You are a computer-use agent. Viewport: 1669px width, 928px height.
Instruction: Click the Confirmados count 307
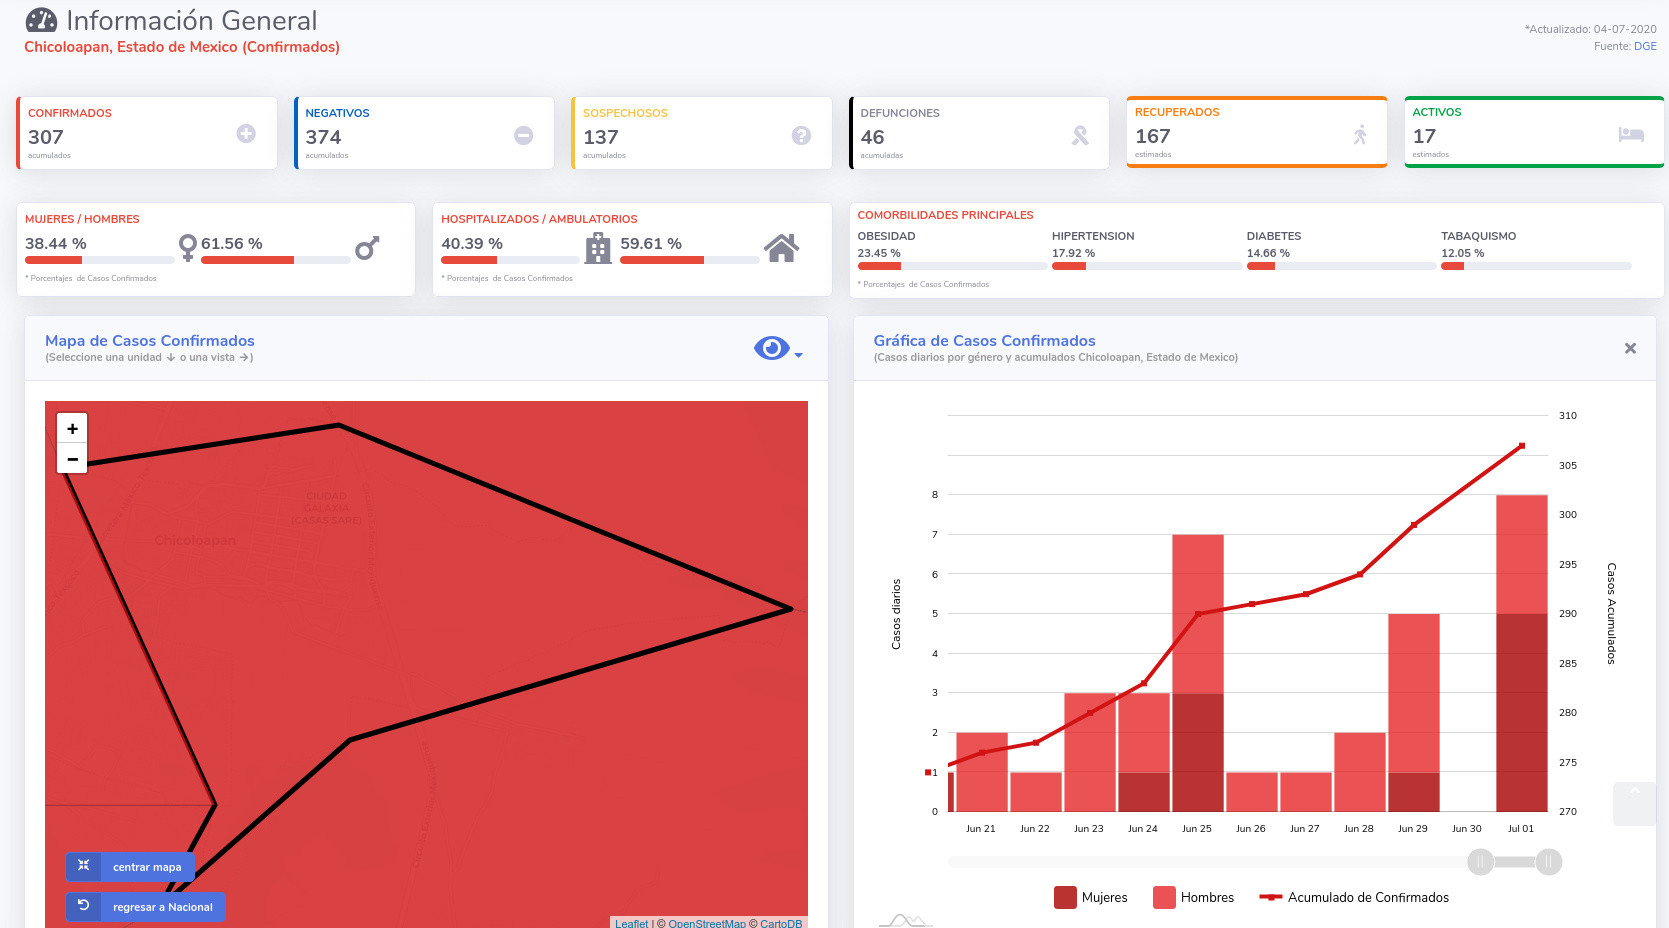[x=46, y=137]
